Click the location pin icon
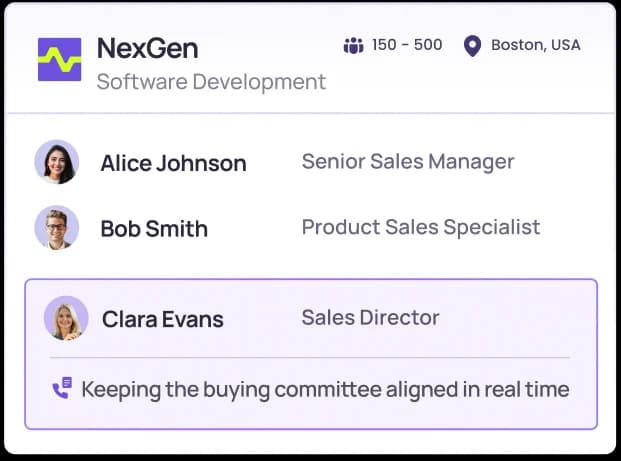The image size is (621, 461). tap(472, 46)
